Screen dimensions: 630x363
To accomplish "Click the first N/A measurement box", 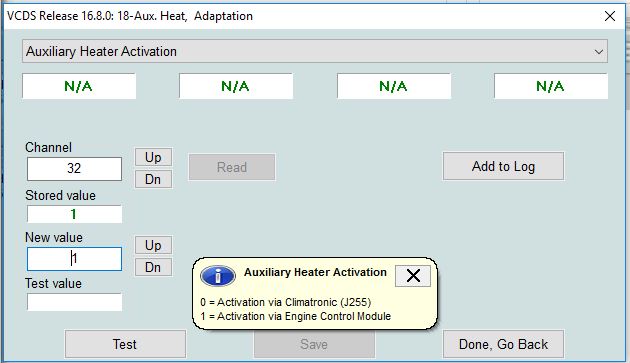I will point(79,86).
